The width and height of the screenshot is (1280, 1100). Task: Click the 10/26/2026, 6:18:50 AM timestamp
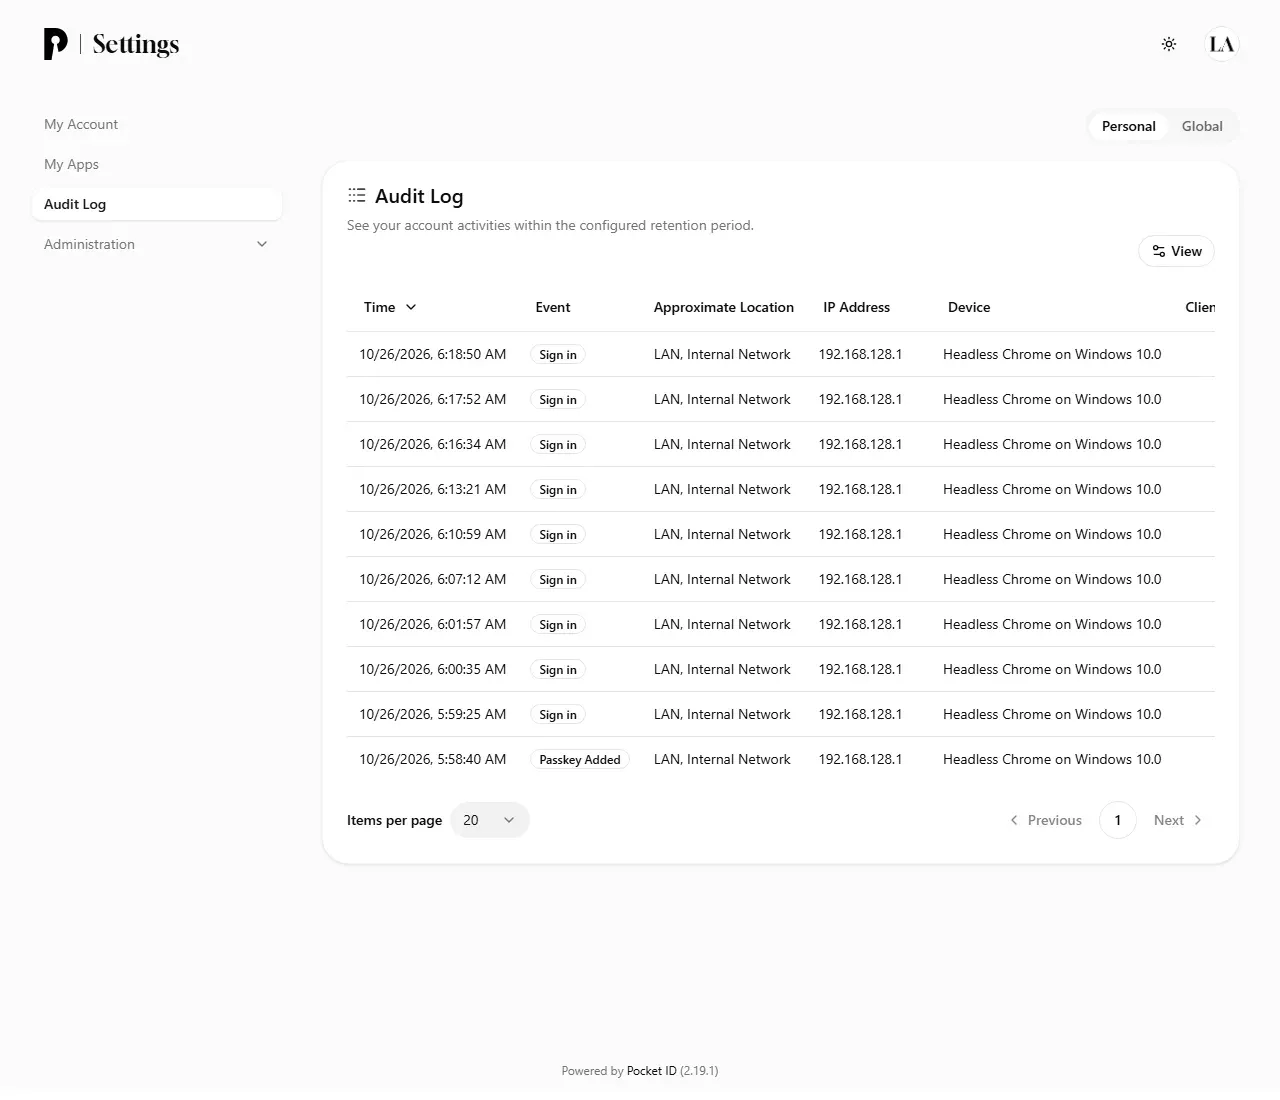coord(433,354)
